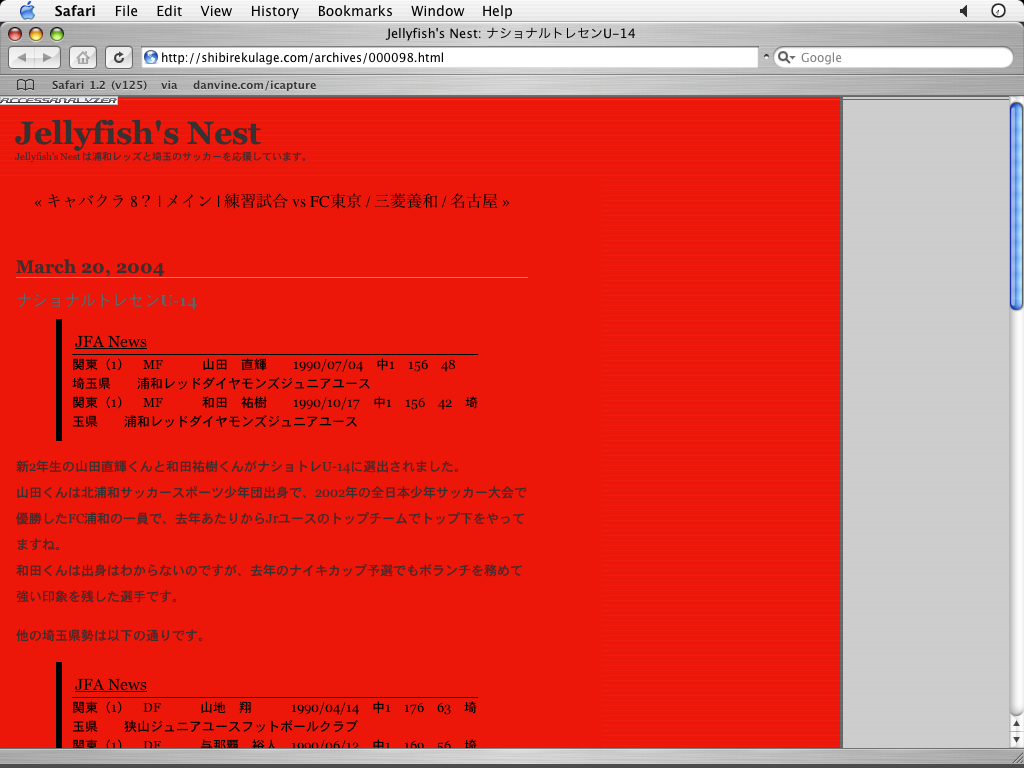Image resolution: width=1024 pixels, height=768 pixels.
Task: Open the Help menu
Action: click(x=497, y=11)
